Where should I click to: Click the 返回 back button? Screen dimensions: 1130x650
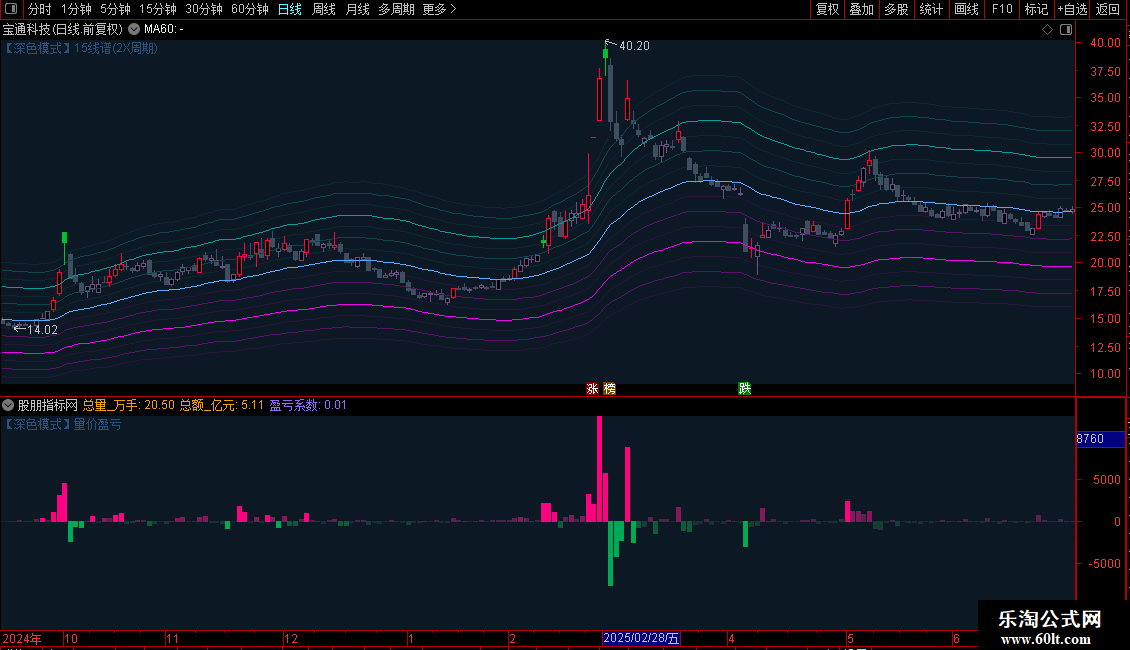(x=1108, y=9)
